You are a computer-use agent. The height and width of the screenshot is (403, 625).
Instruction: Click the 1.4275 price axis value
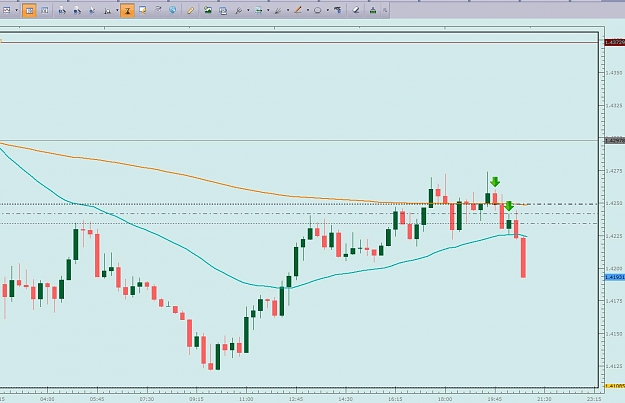point(614,171)
